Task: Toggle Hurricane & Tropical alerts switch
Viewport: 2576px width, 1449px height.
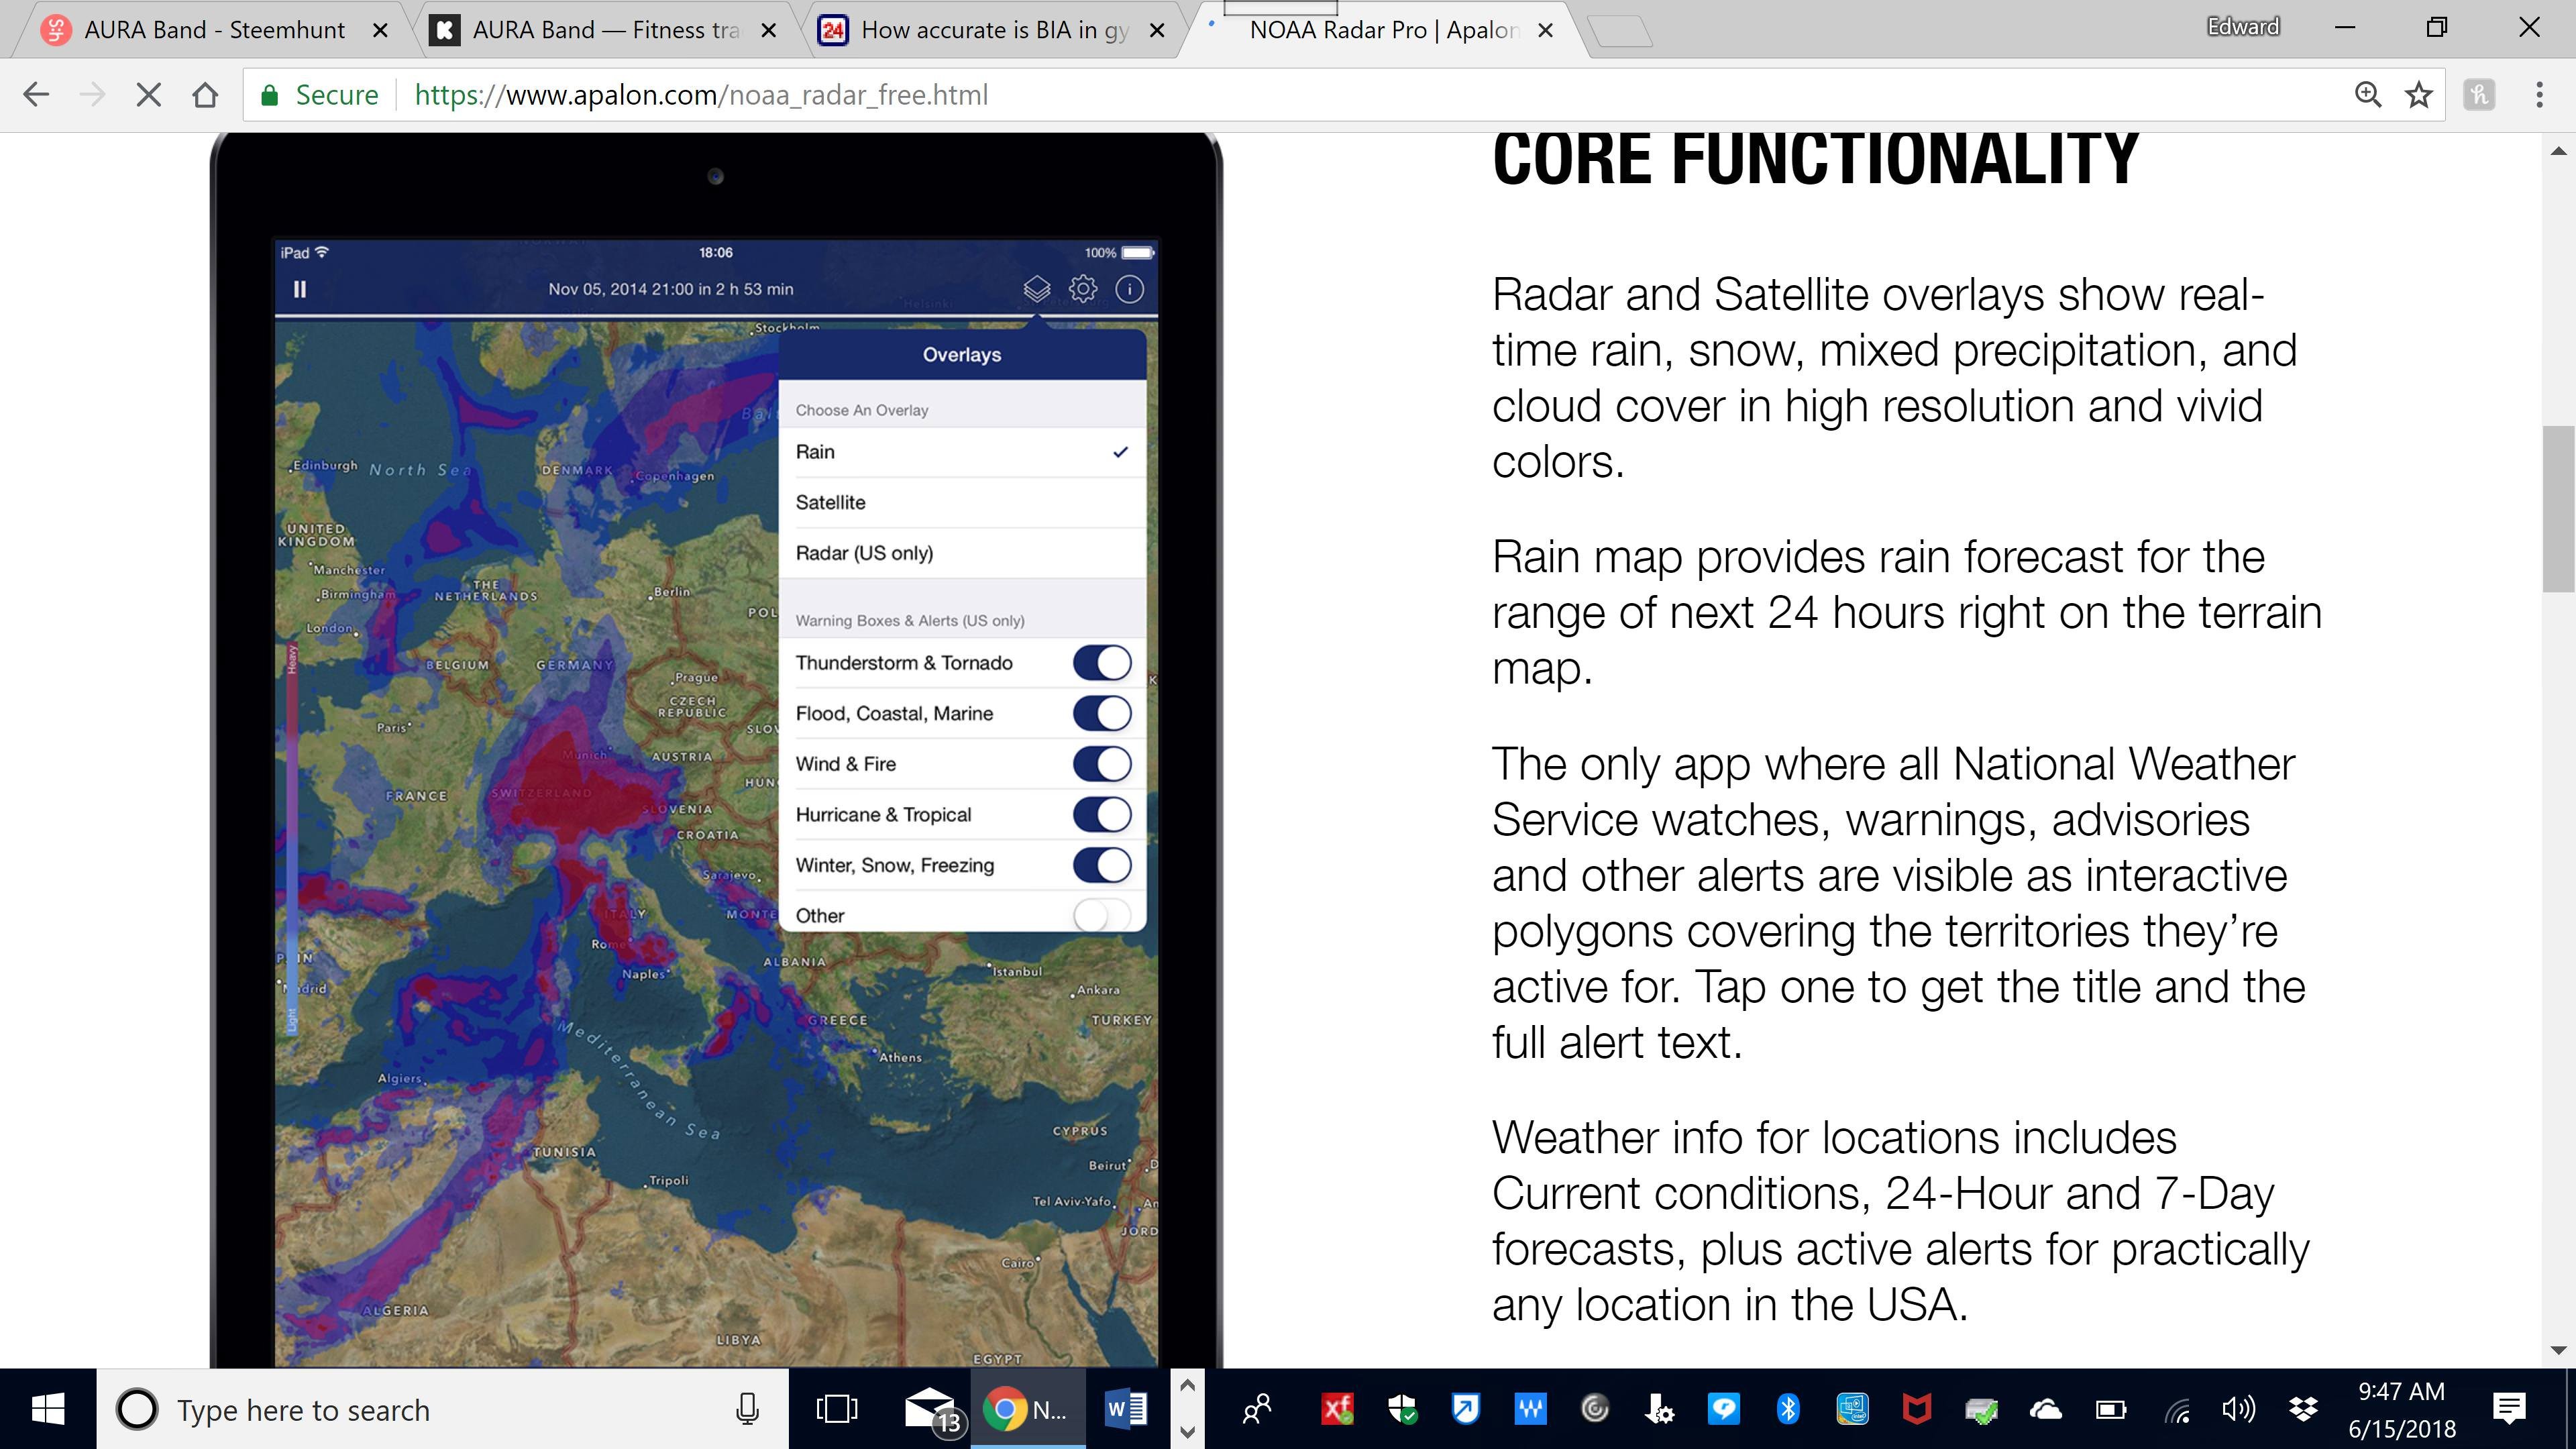Action: pyautogui.click(x=1102, y=814)
